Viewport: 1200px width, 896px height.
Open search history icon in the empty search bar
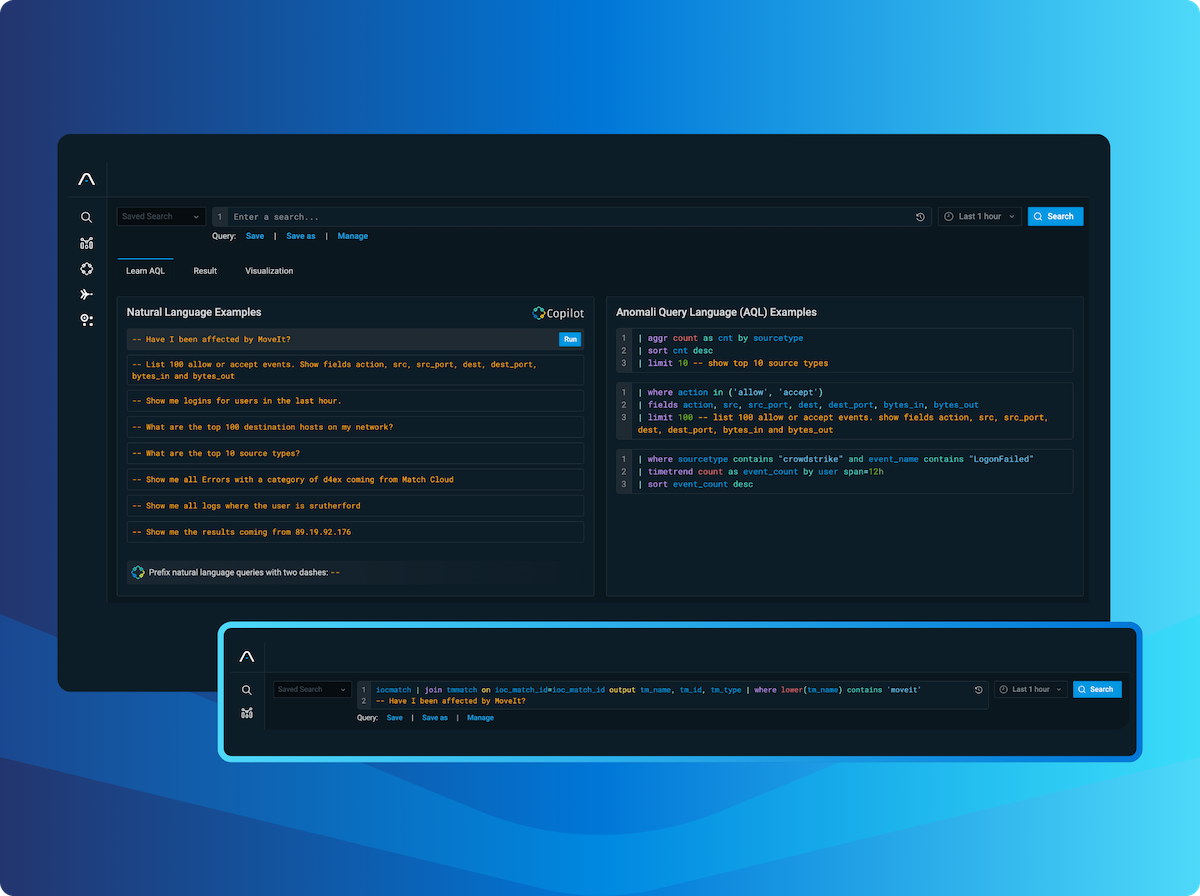pos(920,217)
